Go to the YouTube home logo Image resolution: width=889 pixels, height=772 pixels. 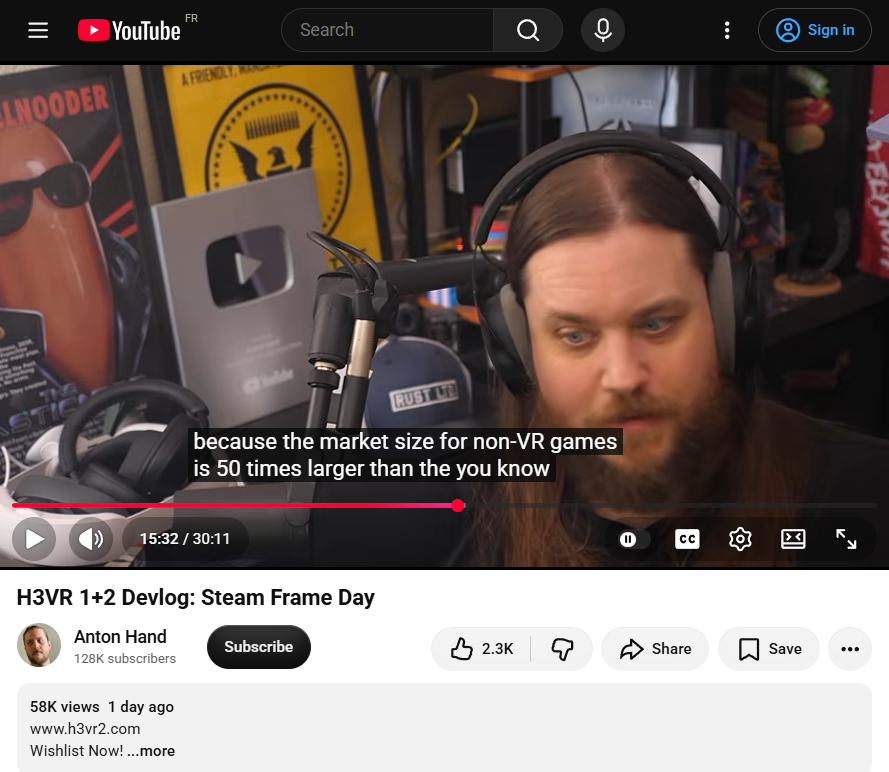pyautogui.click(x=129, y=30)
